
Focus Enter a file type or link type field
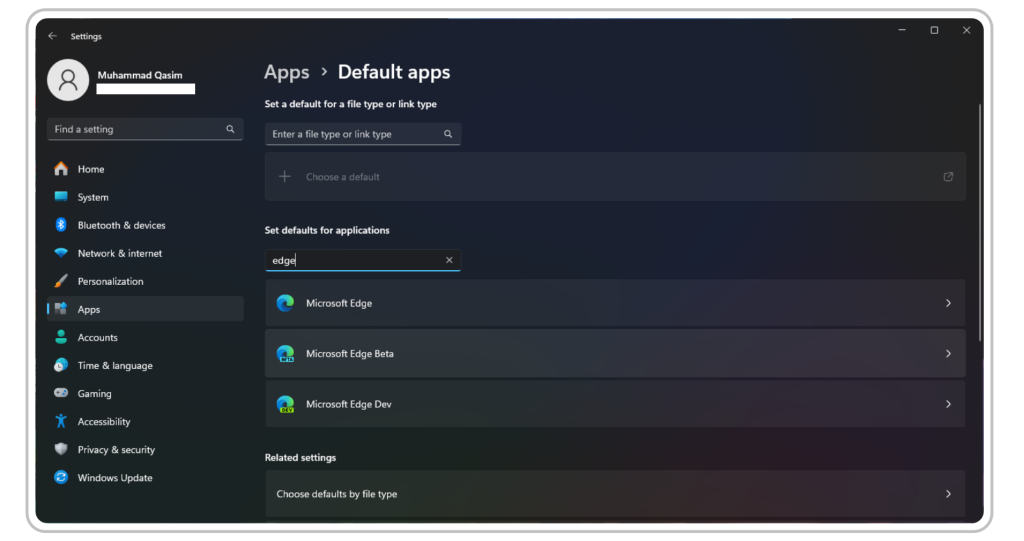point(363,134)
